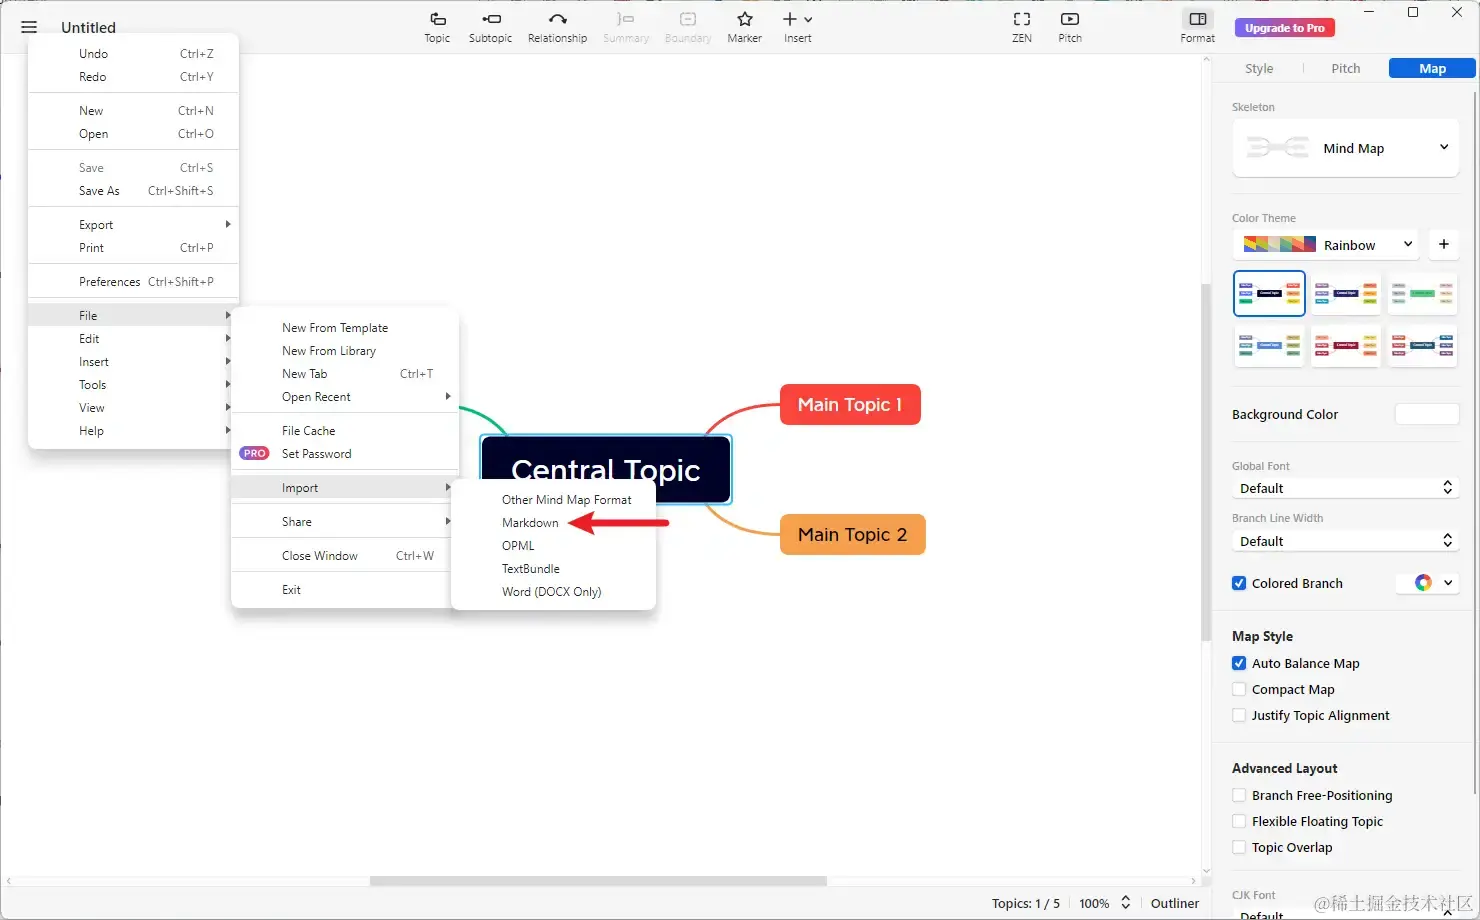Enable Branch Free-Positioning checkbox
Image resolution: width=1480 pixels, height=920 pixels.
pos(1239,795)
